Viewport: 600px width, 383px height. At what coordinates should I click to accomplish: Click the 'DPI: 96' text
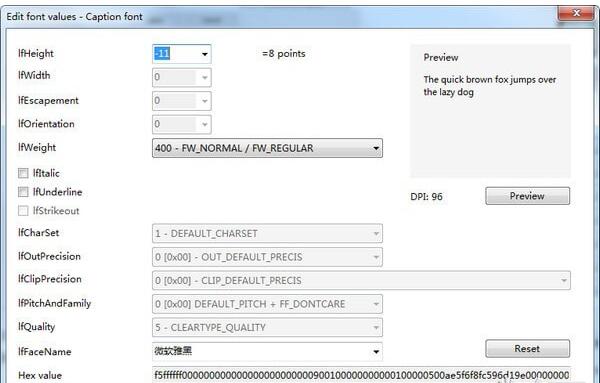[x=426, y=197]
